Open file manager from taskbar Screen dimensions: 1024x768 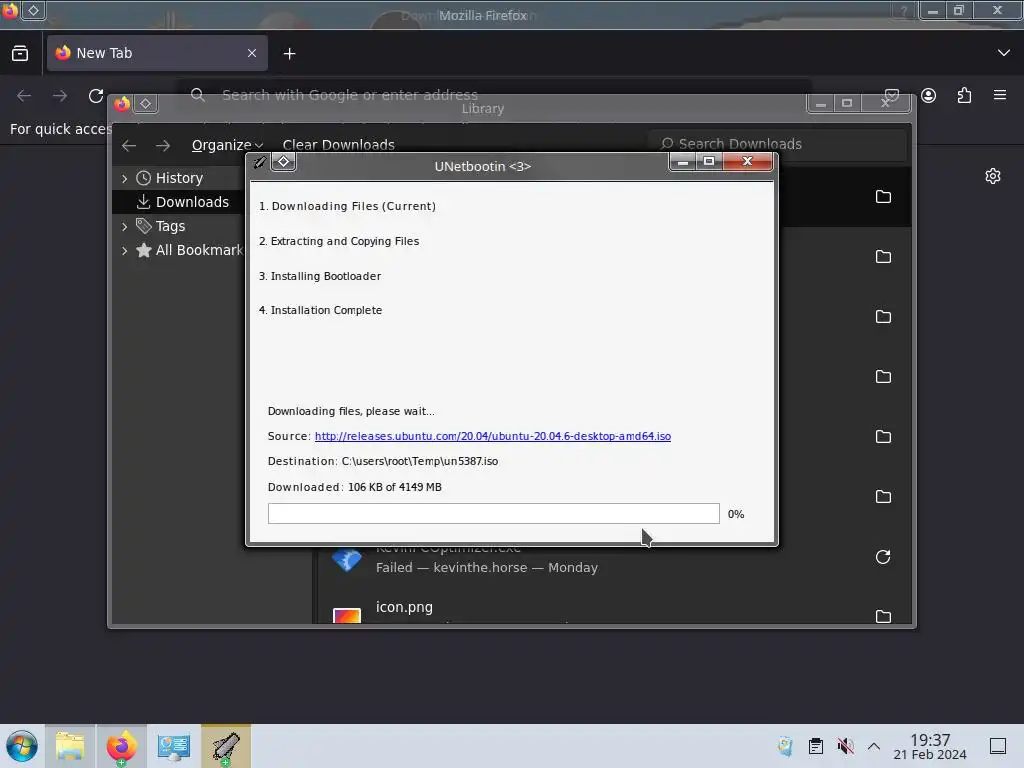(70, 746)
